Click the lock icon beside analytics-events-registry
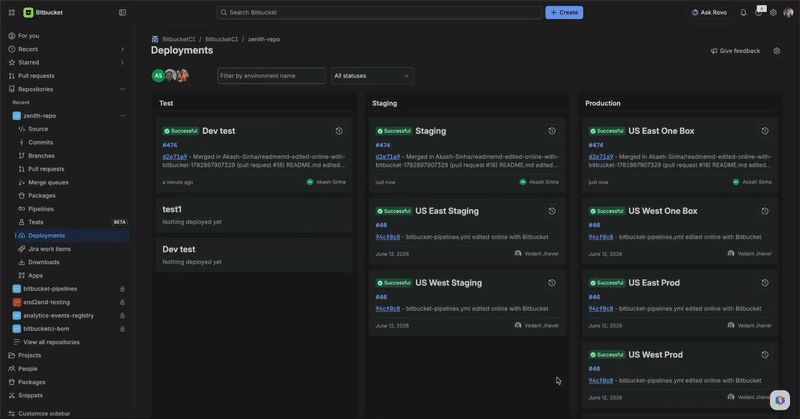Screen dimensions: 800x419 pyautogui.click(x=122, y=315)
